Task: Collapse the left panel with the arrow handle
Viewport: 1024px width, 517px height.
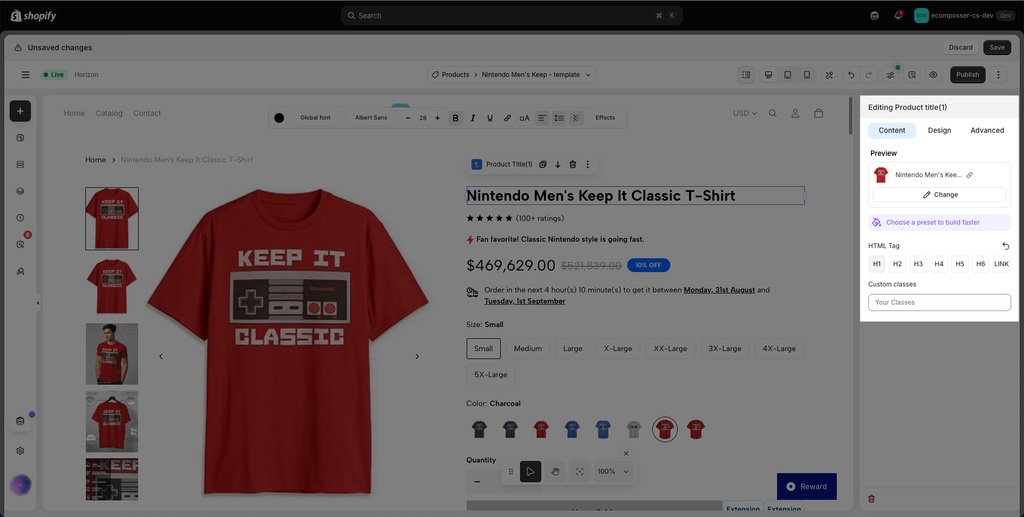Action: 38,303
